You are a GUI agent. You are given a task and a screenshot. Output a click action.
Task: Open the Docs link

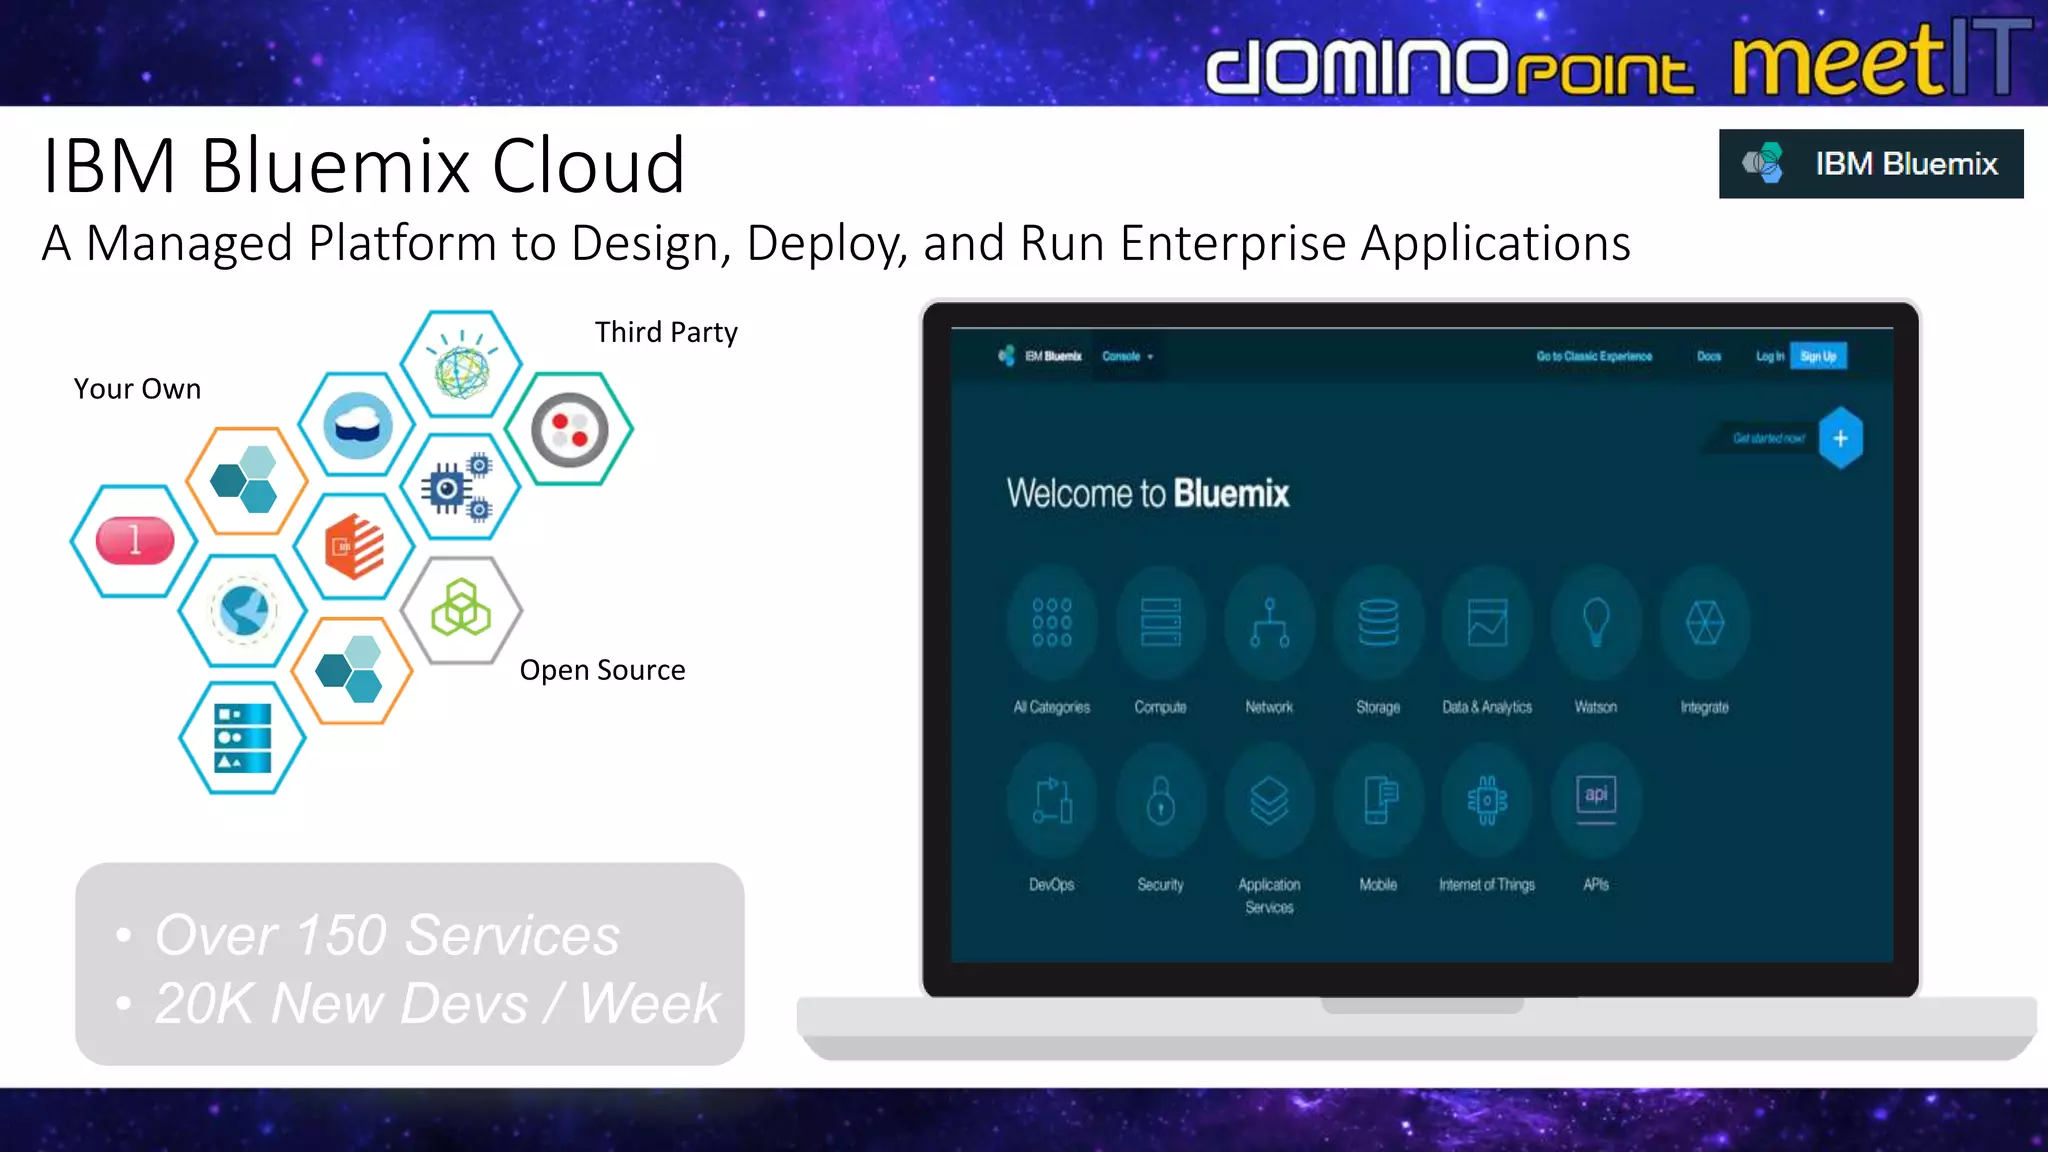pos(1709,356)
